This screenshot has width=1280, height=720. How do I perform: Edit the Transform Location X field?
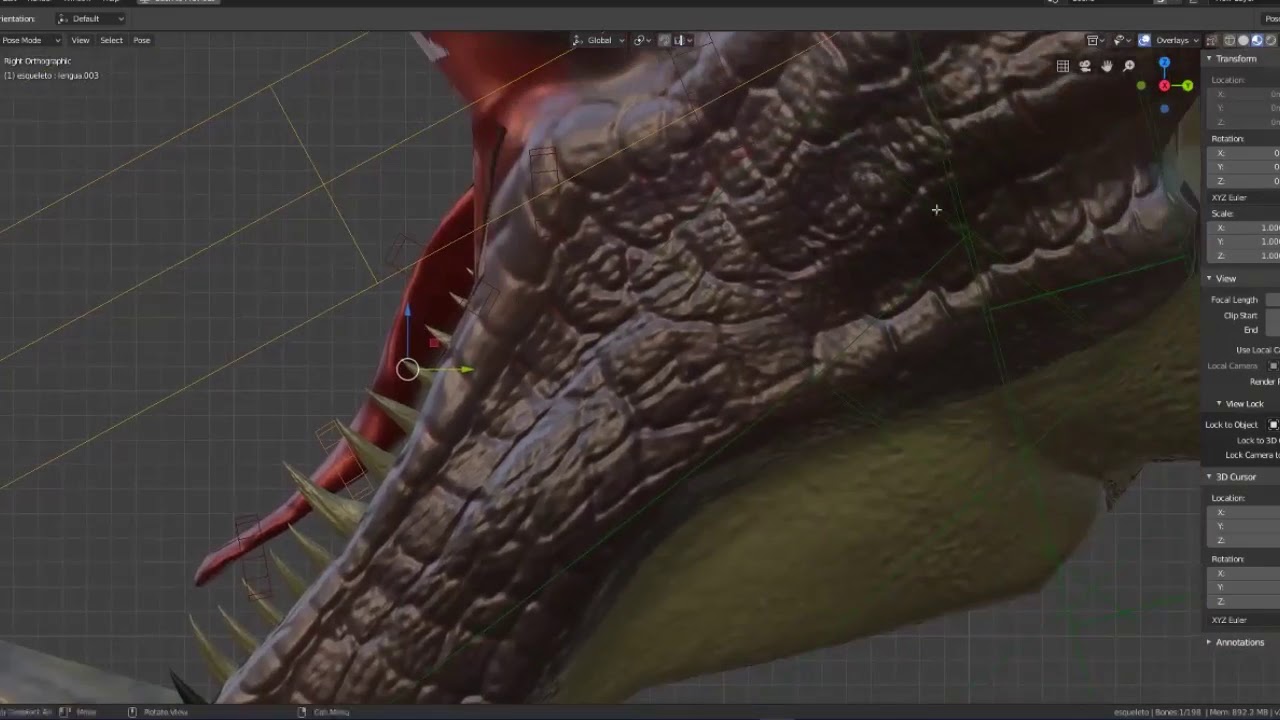pyautogui.click(x=1245, y=94)
